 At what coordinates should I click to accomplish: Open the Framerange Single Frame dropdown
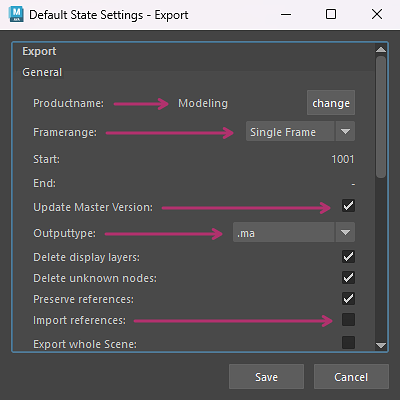click(300, 131)
